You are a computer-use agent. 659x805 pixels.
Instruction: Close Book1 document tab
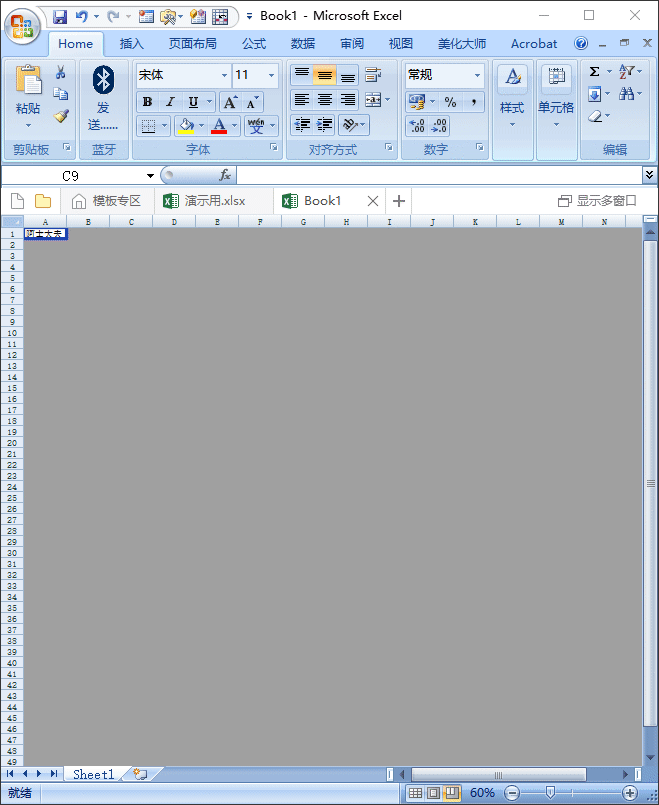point(373,201)
